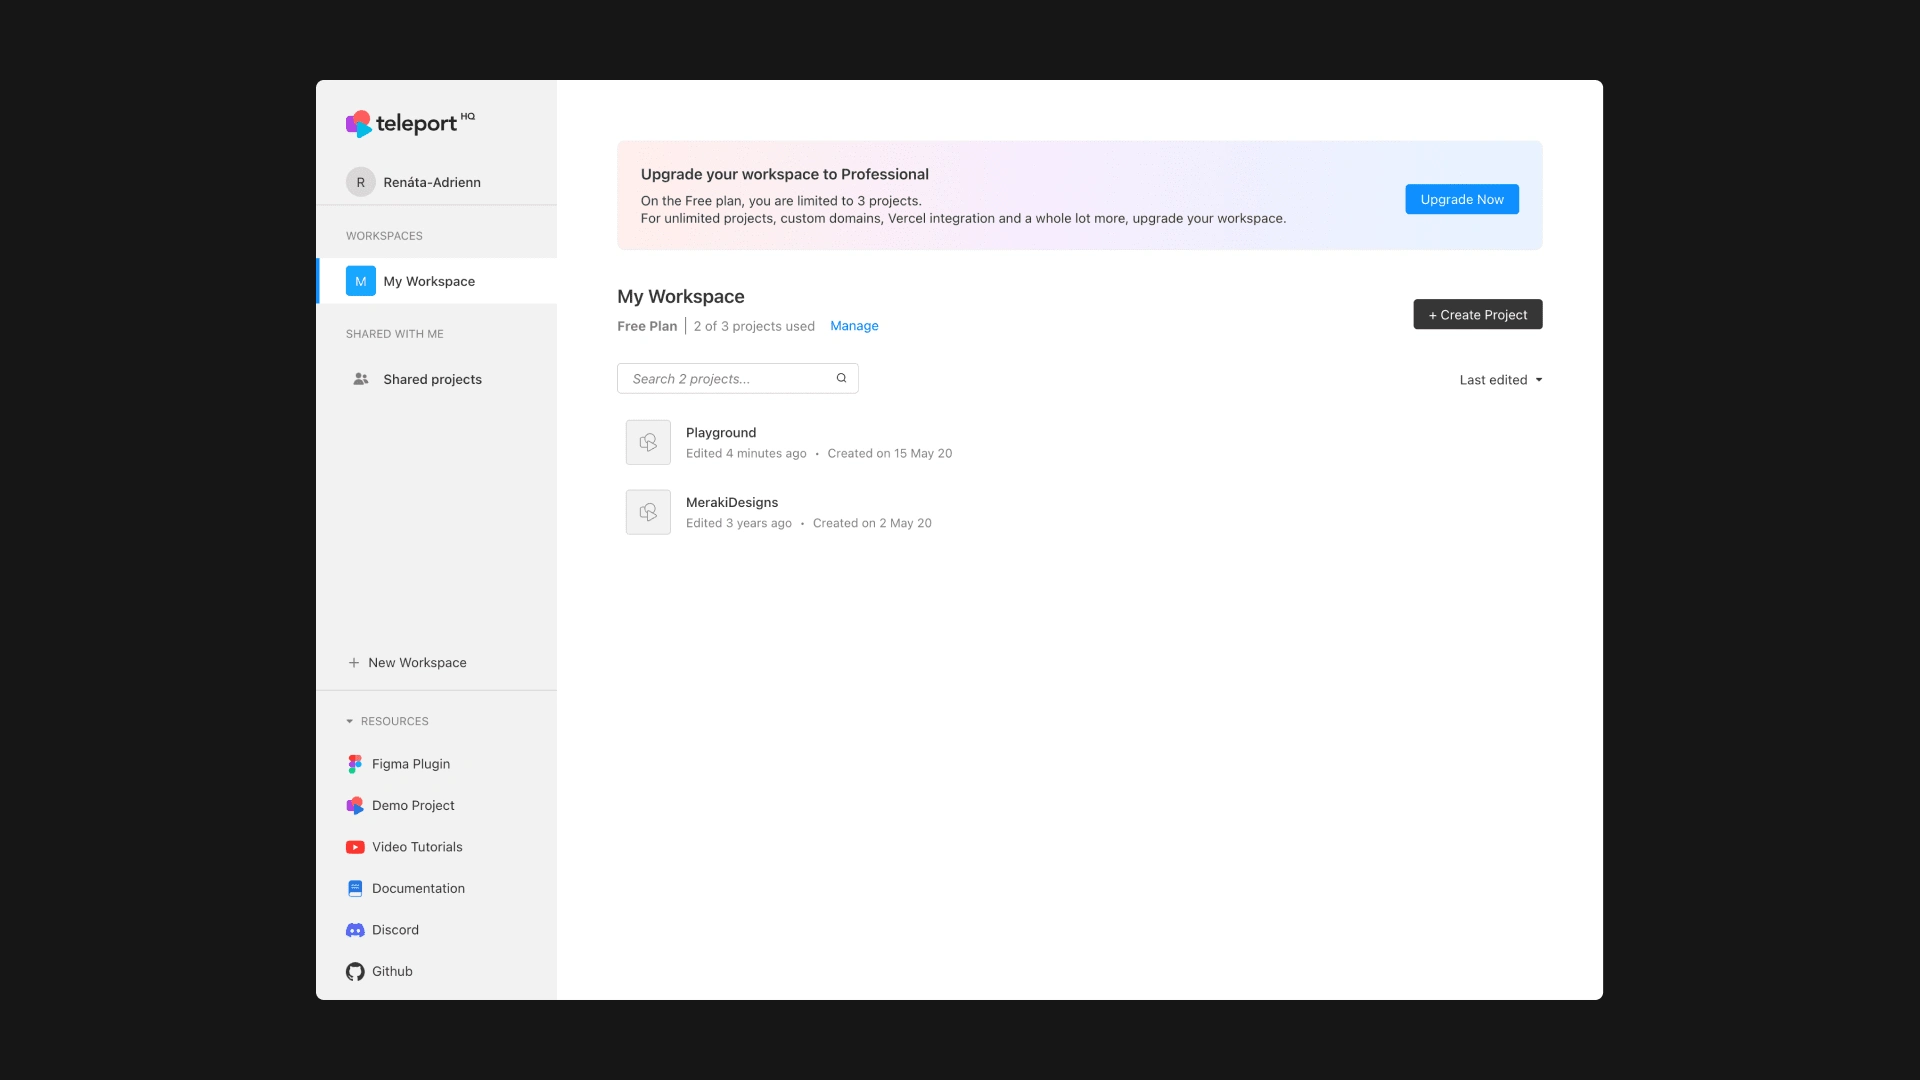Screen dimensions: 1920x1080
Task: Focus the Search 2 projects field
Action: 738,378
